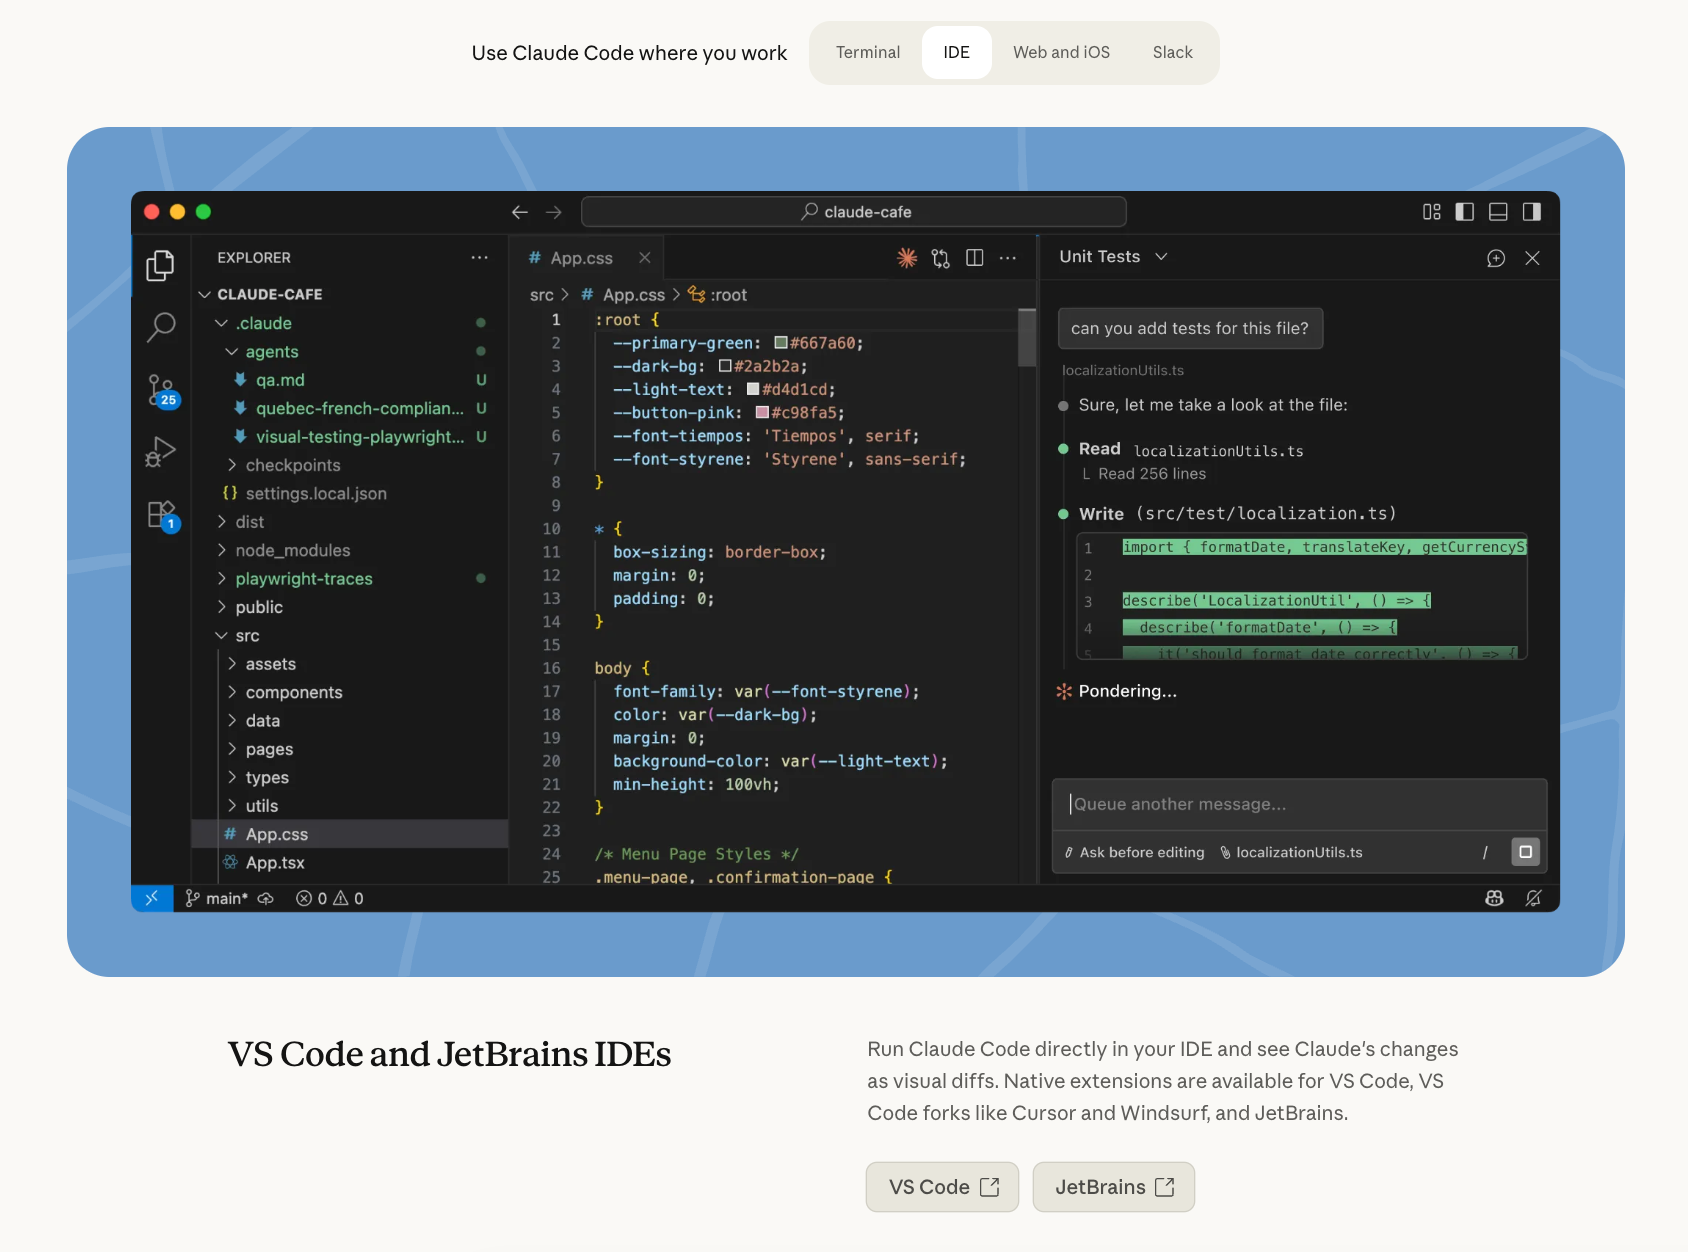Toggle the primary sidebar in title bar
1688x1252 pixels.
click(1465, 212)
